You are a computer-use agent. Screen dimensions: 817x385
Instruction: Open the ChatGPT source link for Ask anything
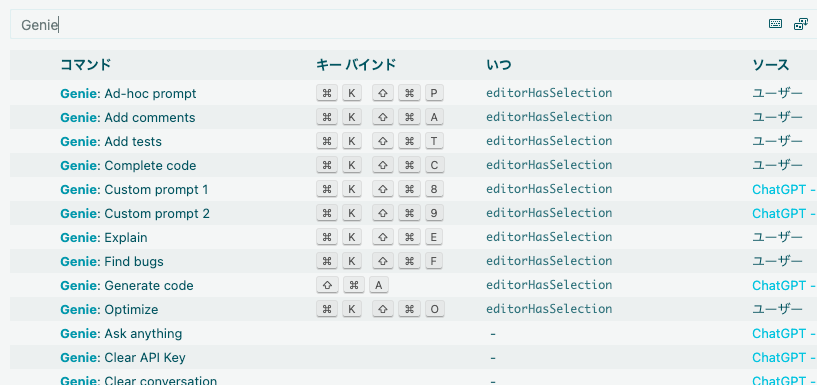(784, 333)
